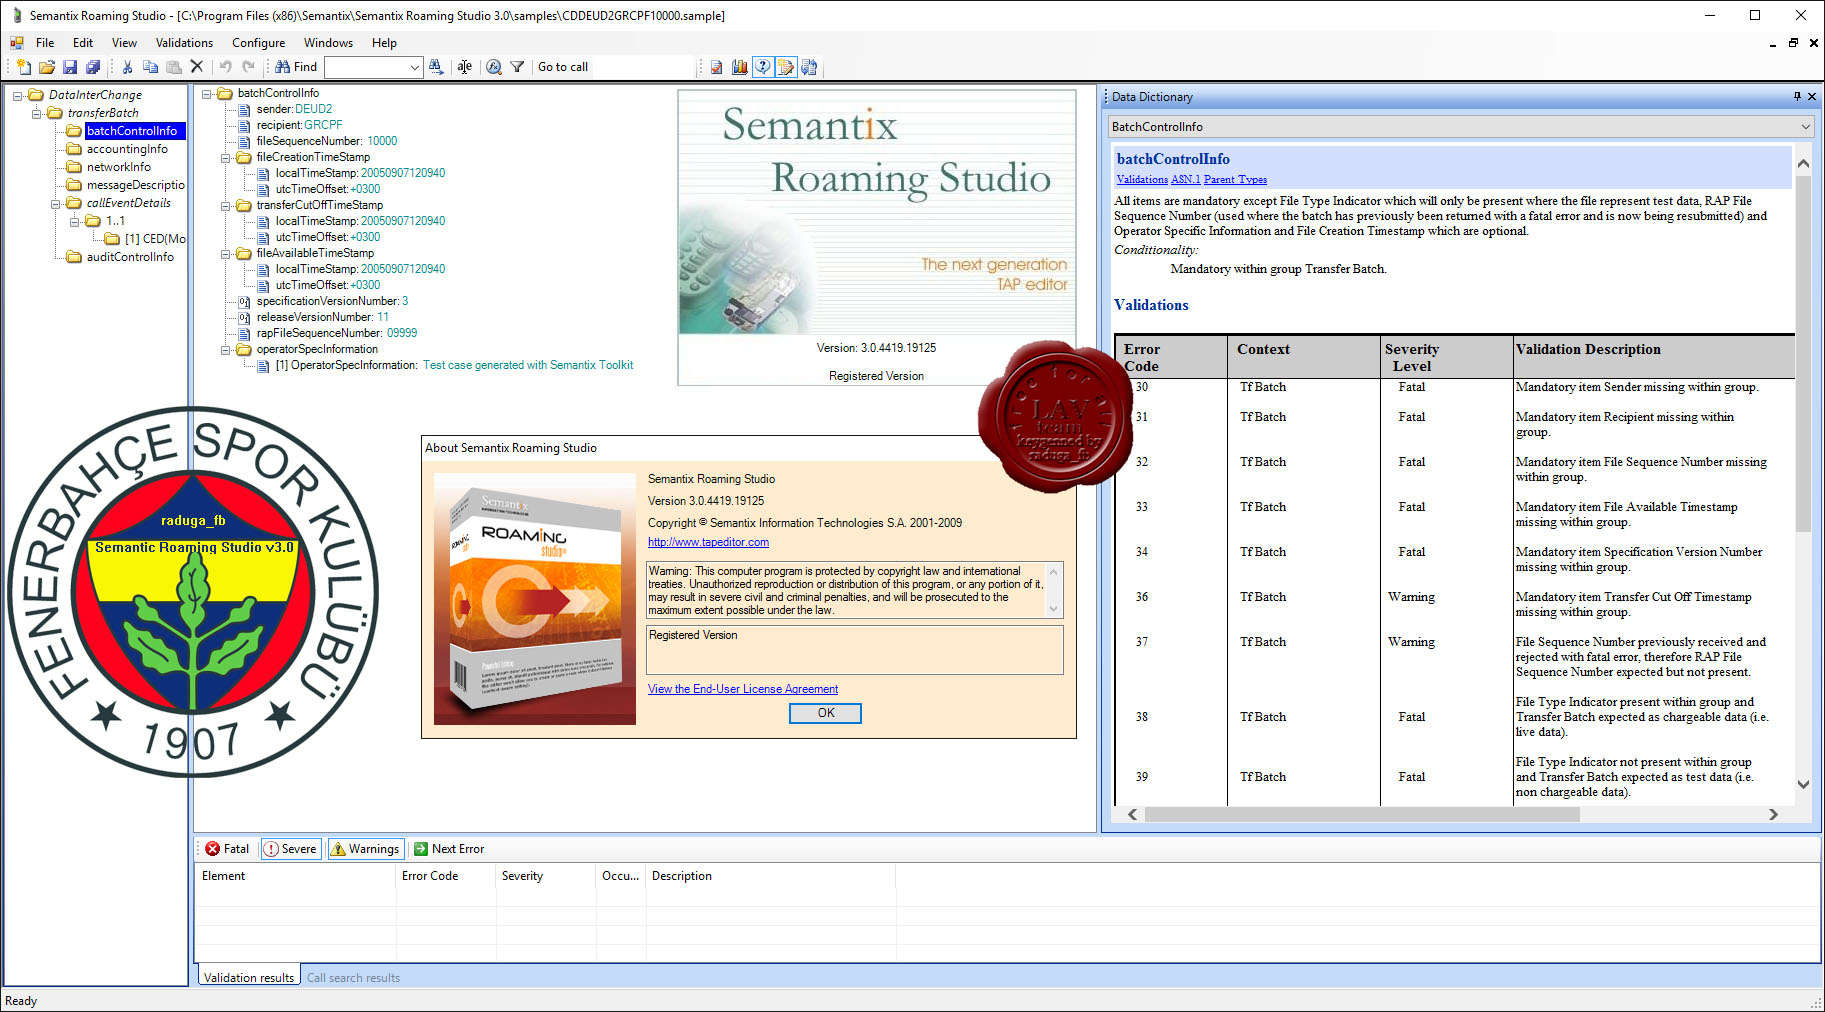Collapse the transferBatch tree node
Image resolution: width=1825 pixels, height=1012 pixels.
click(37, 113)
